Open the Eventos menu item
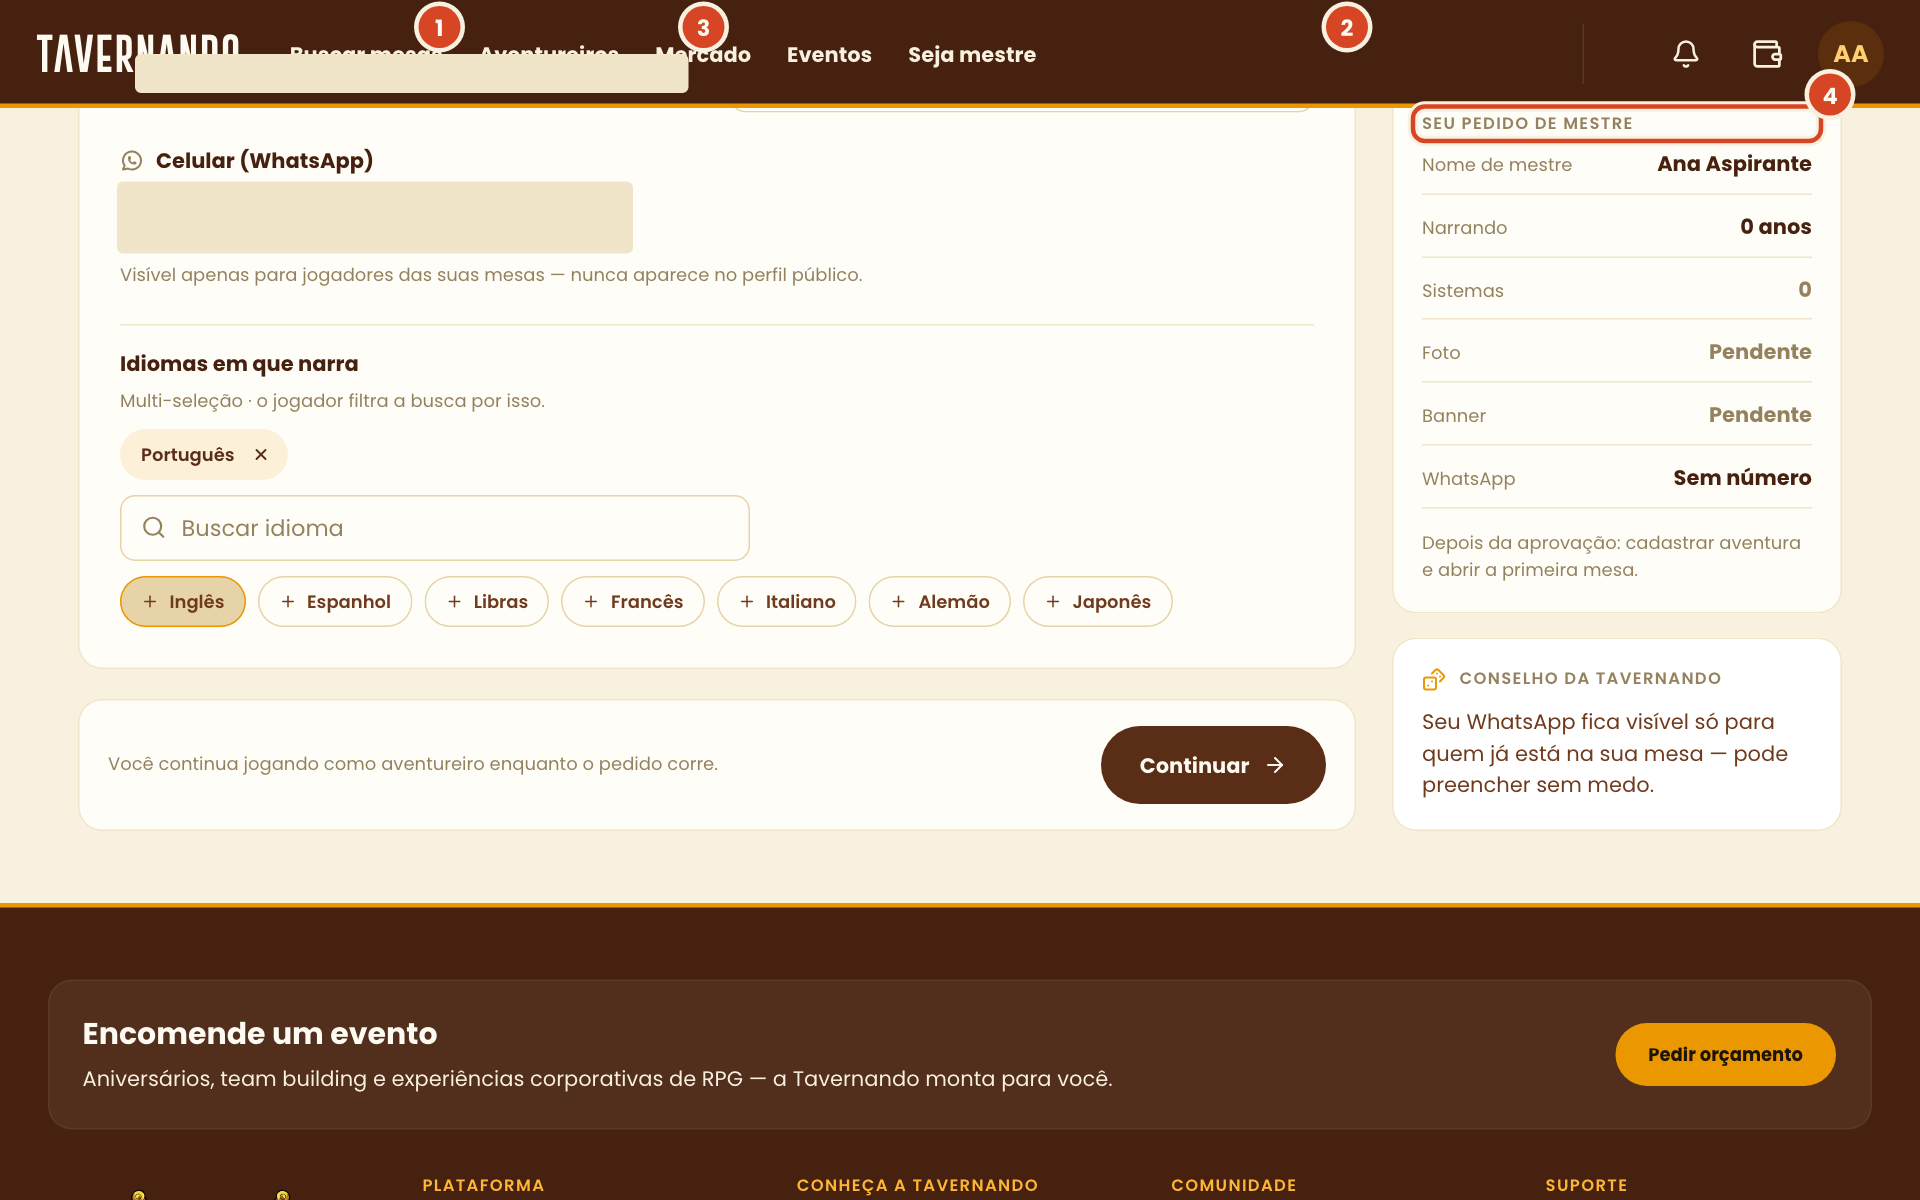Viewport: 1920px width, 1200px height. point(829,55)
